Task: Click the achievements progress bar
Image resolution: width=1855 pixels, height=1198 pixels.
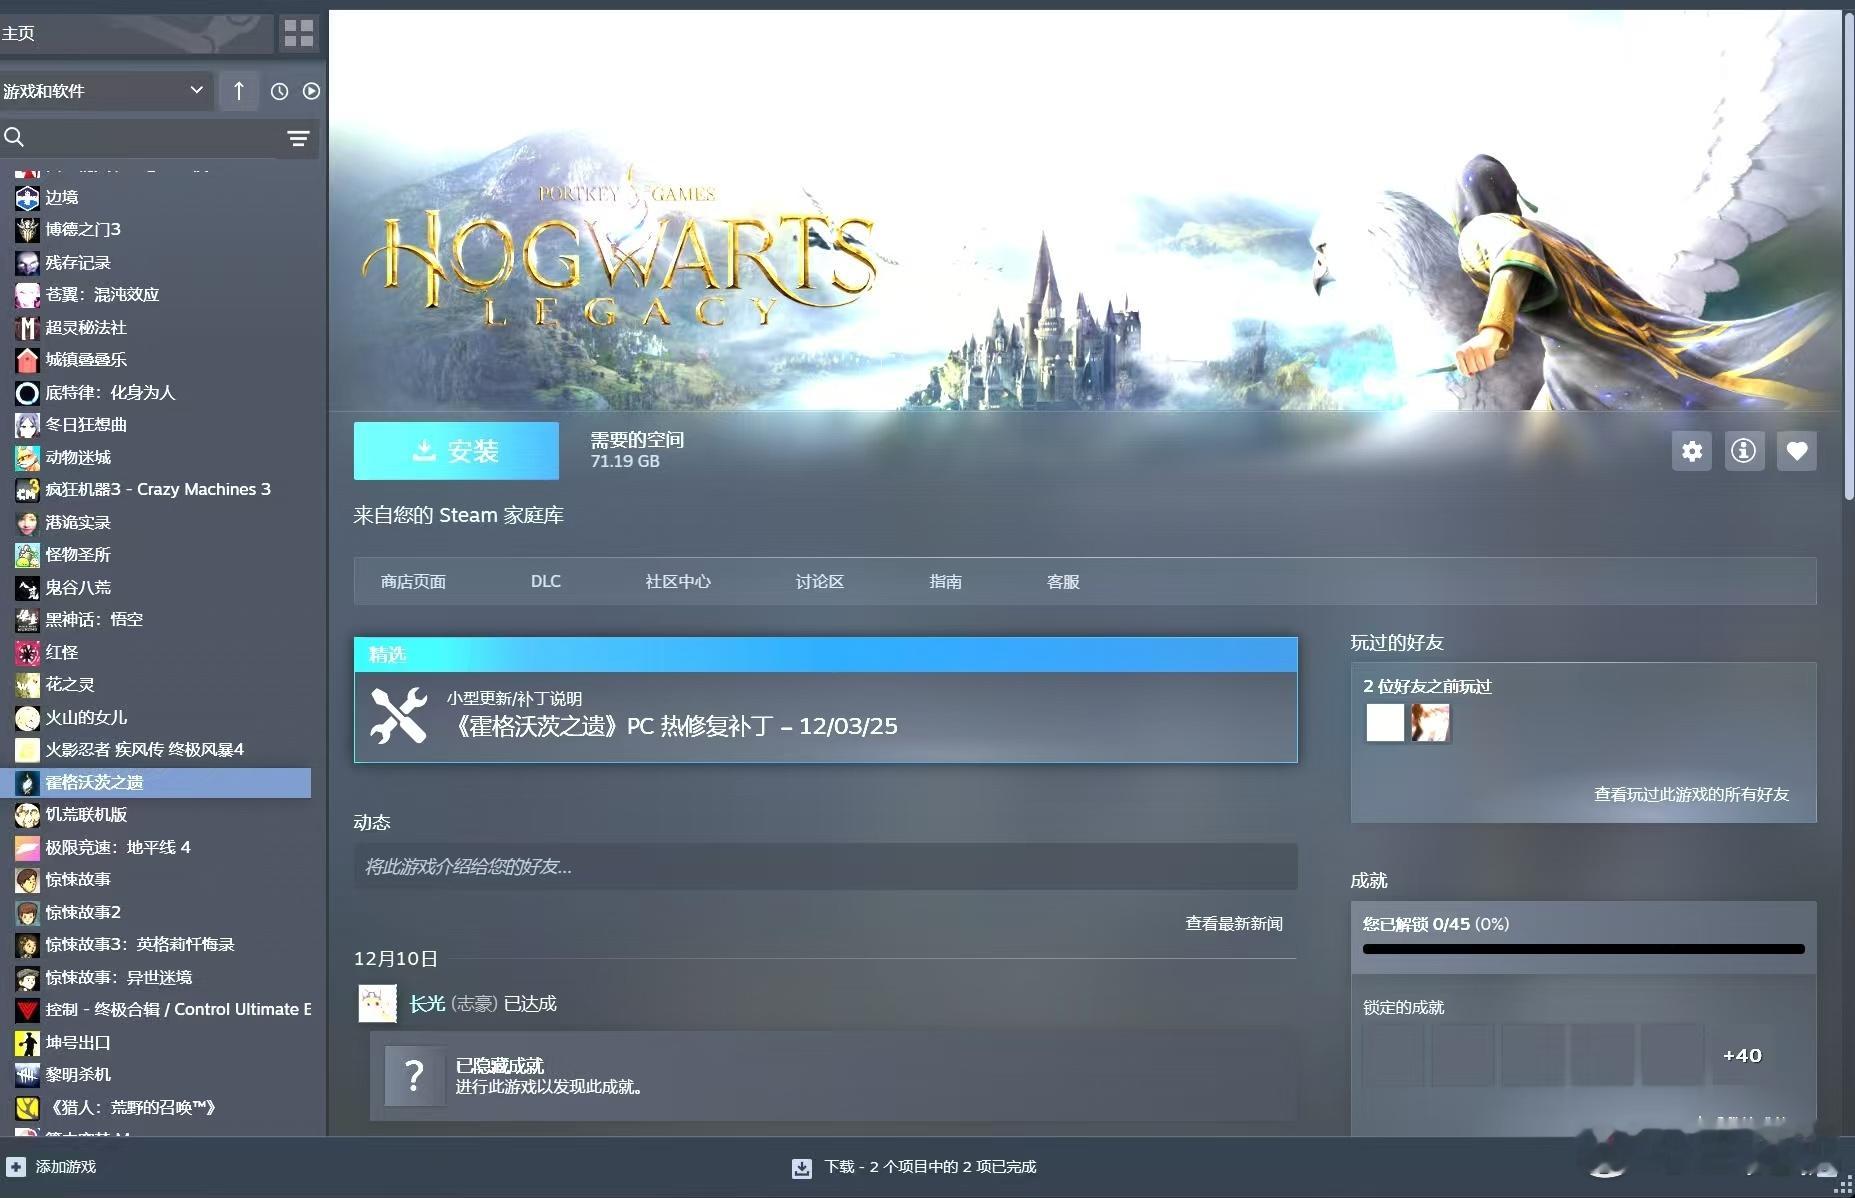Action: pos(1581,948)
